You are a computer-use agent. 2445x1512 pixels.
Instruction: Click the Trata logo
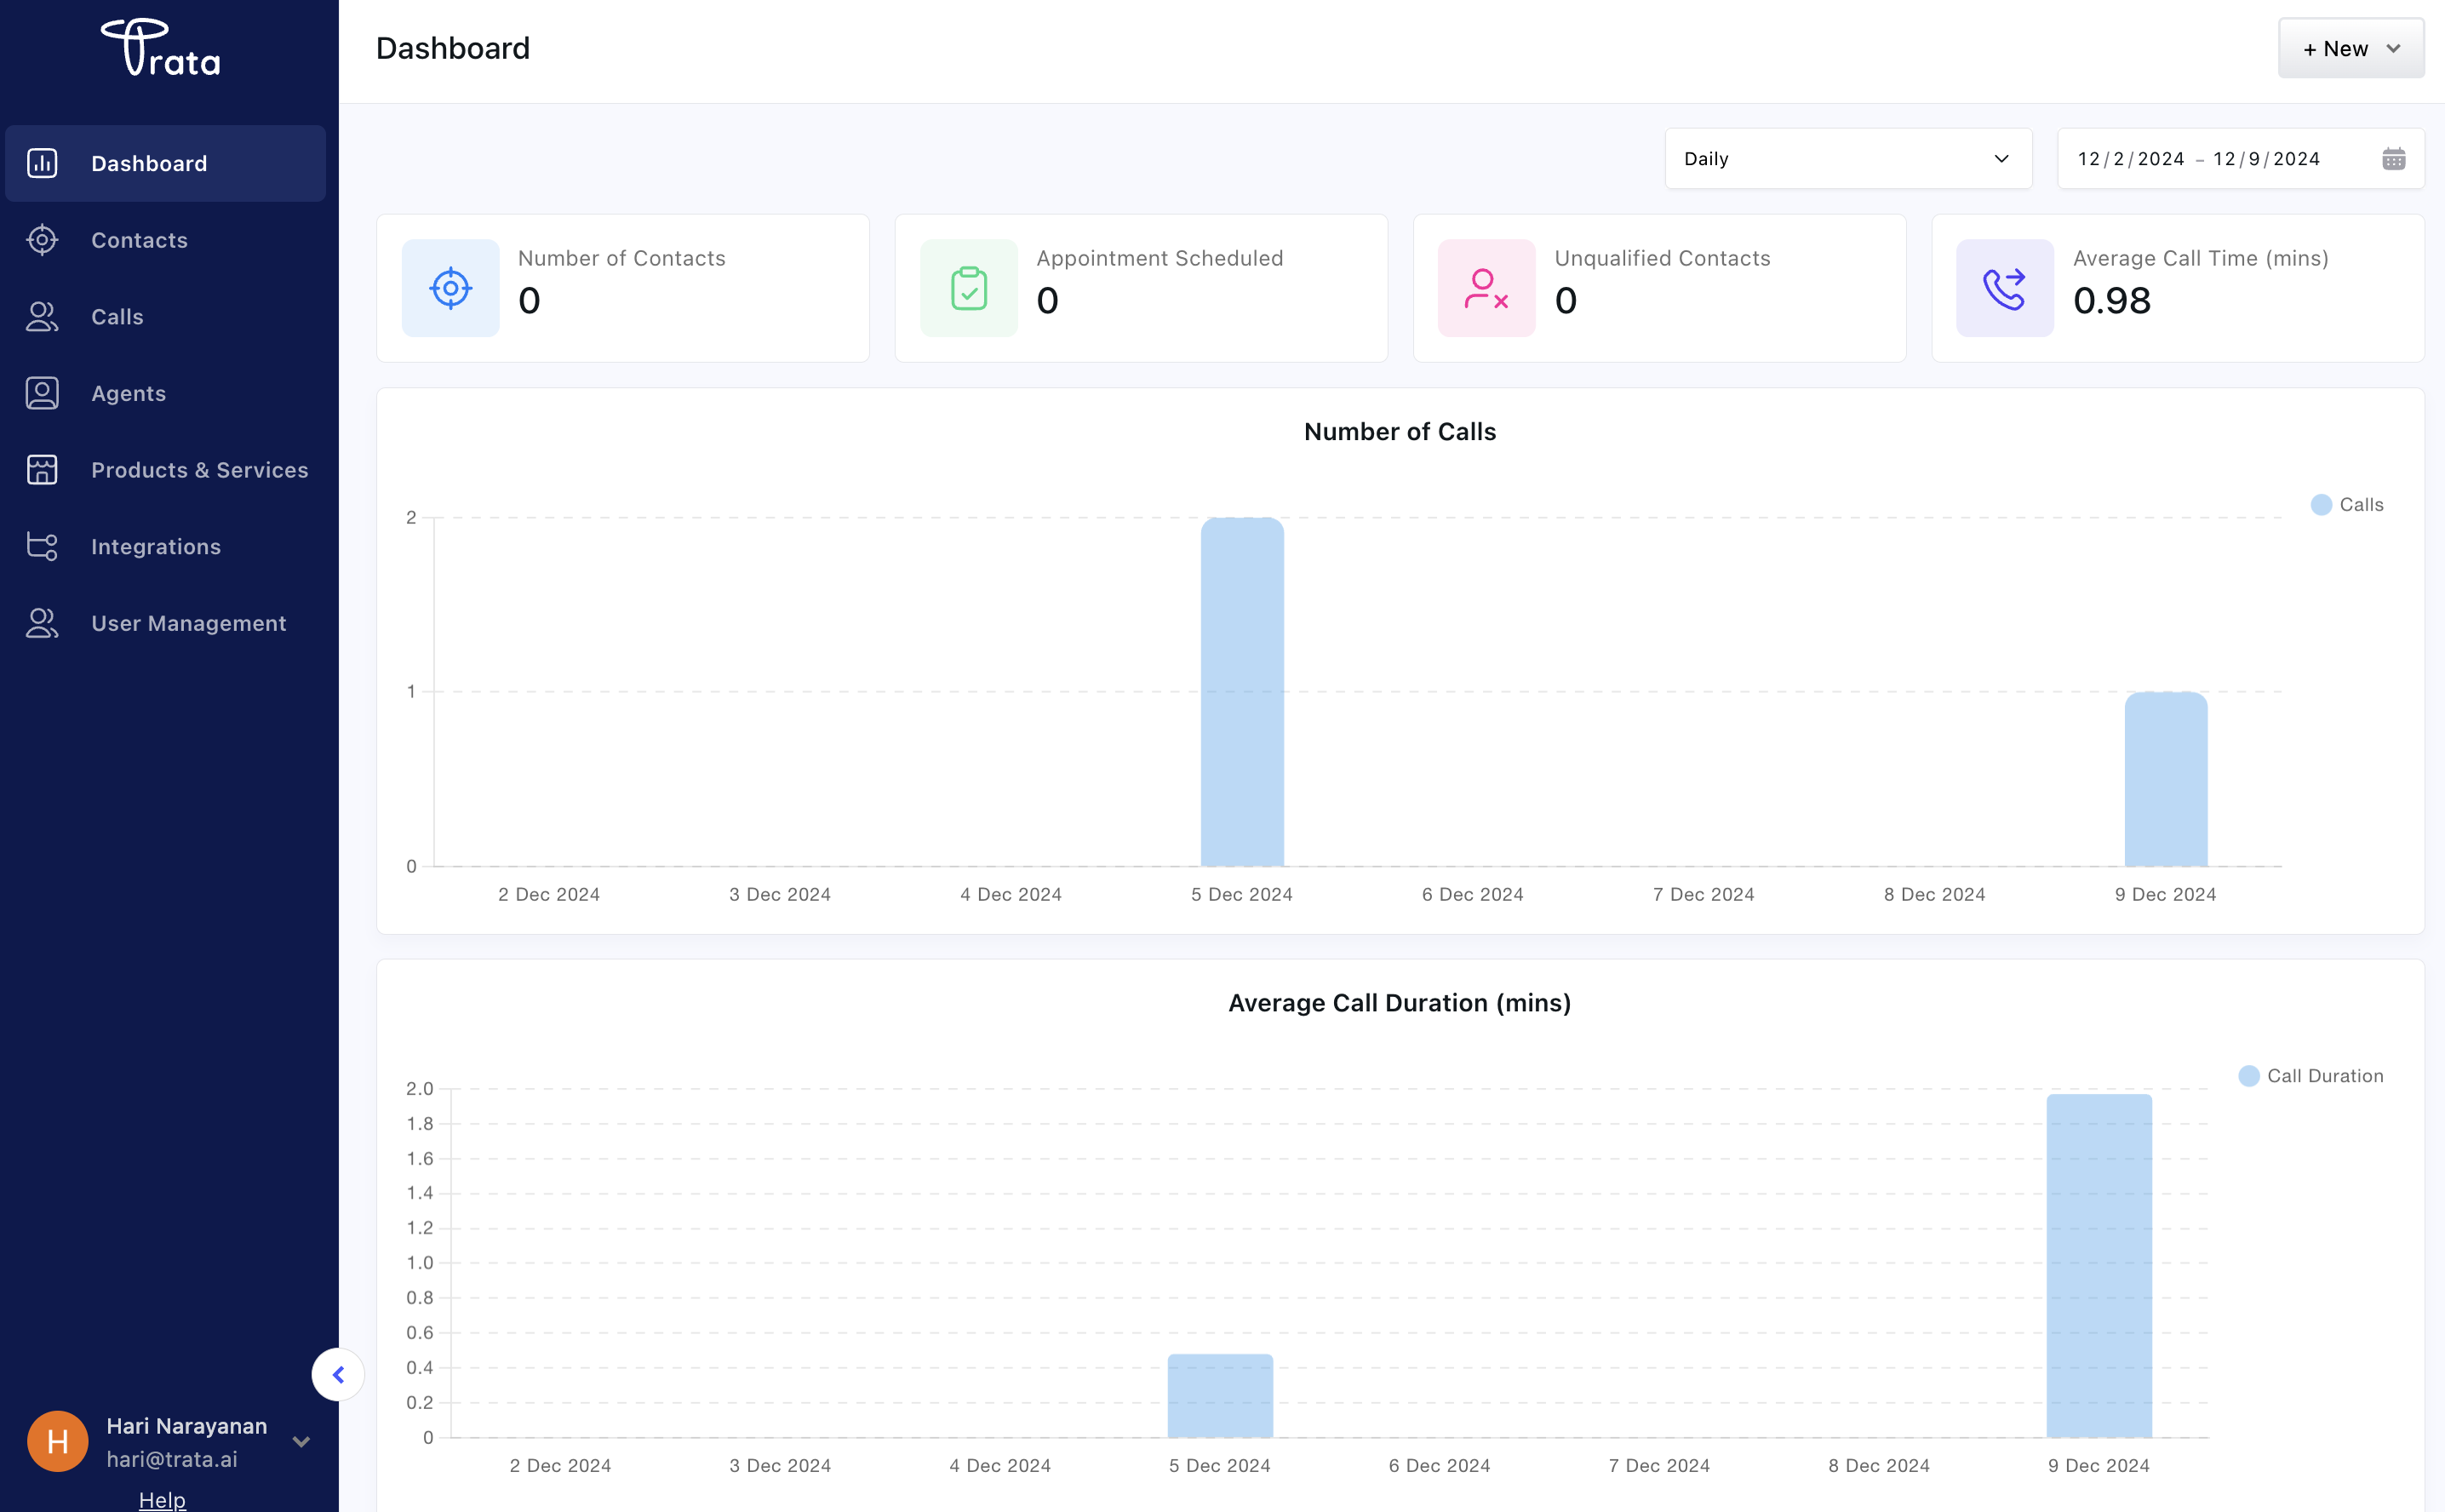(161, 48)
